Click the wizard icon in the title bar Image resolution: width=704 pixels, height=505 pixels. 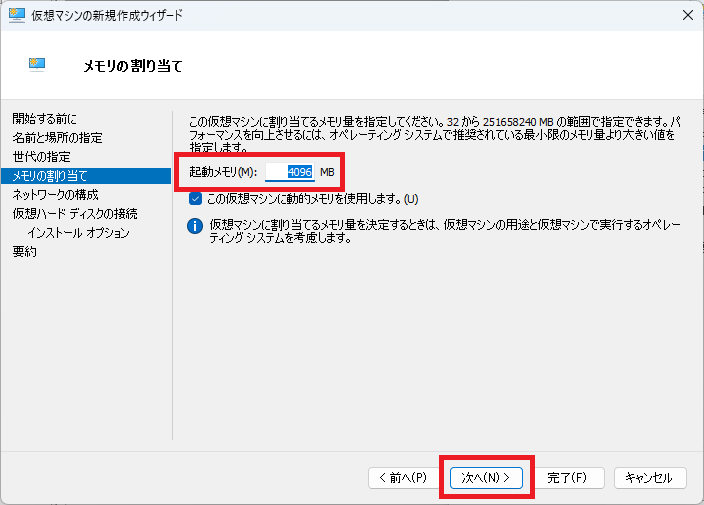17,15
